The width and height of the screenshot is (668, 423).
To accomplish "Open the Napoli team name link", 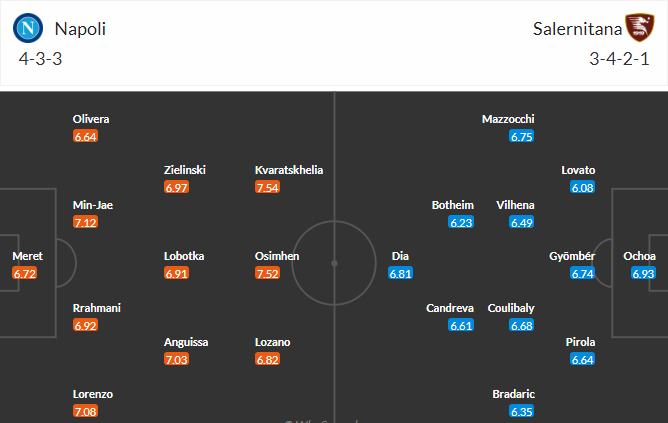I will coord(80,29).
